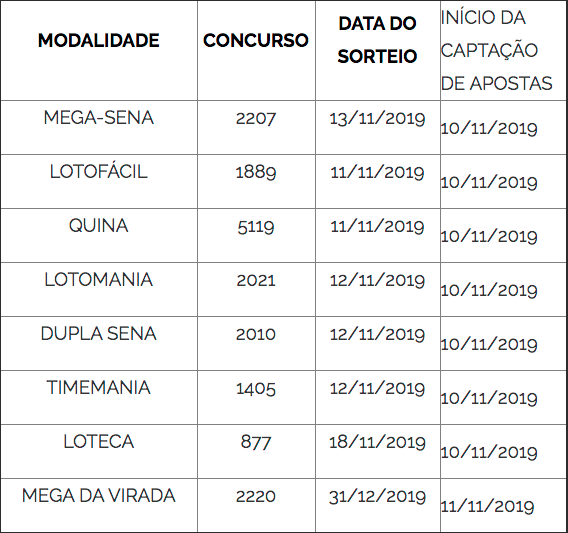Click concurso number 2220
This screenshot has height=533, width=568.
click(x=256, y=496)
